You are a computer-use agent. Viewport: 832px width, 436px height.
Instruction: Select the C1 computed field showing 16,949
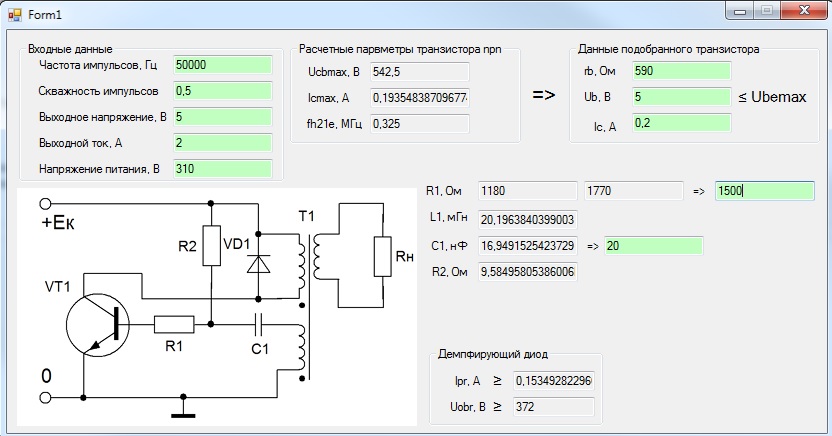pos(527,246)
